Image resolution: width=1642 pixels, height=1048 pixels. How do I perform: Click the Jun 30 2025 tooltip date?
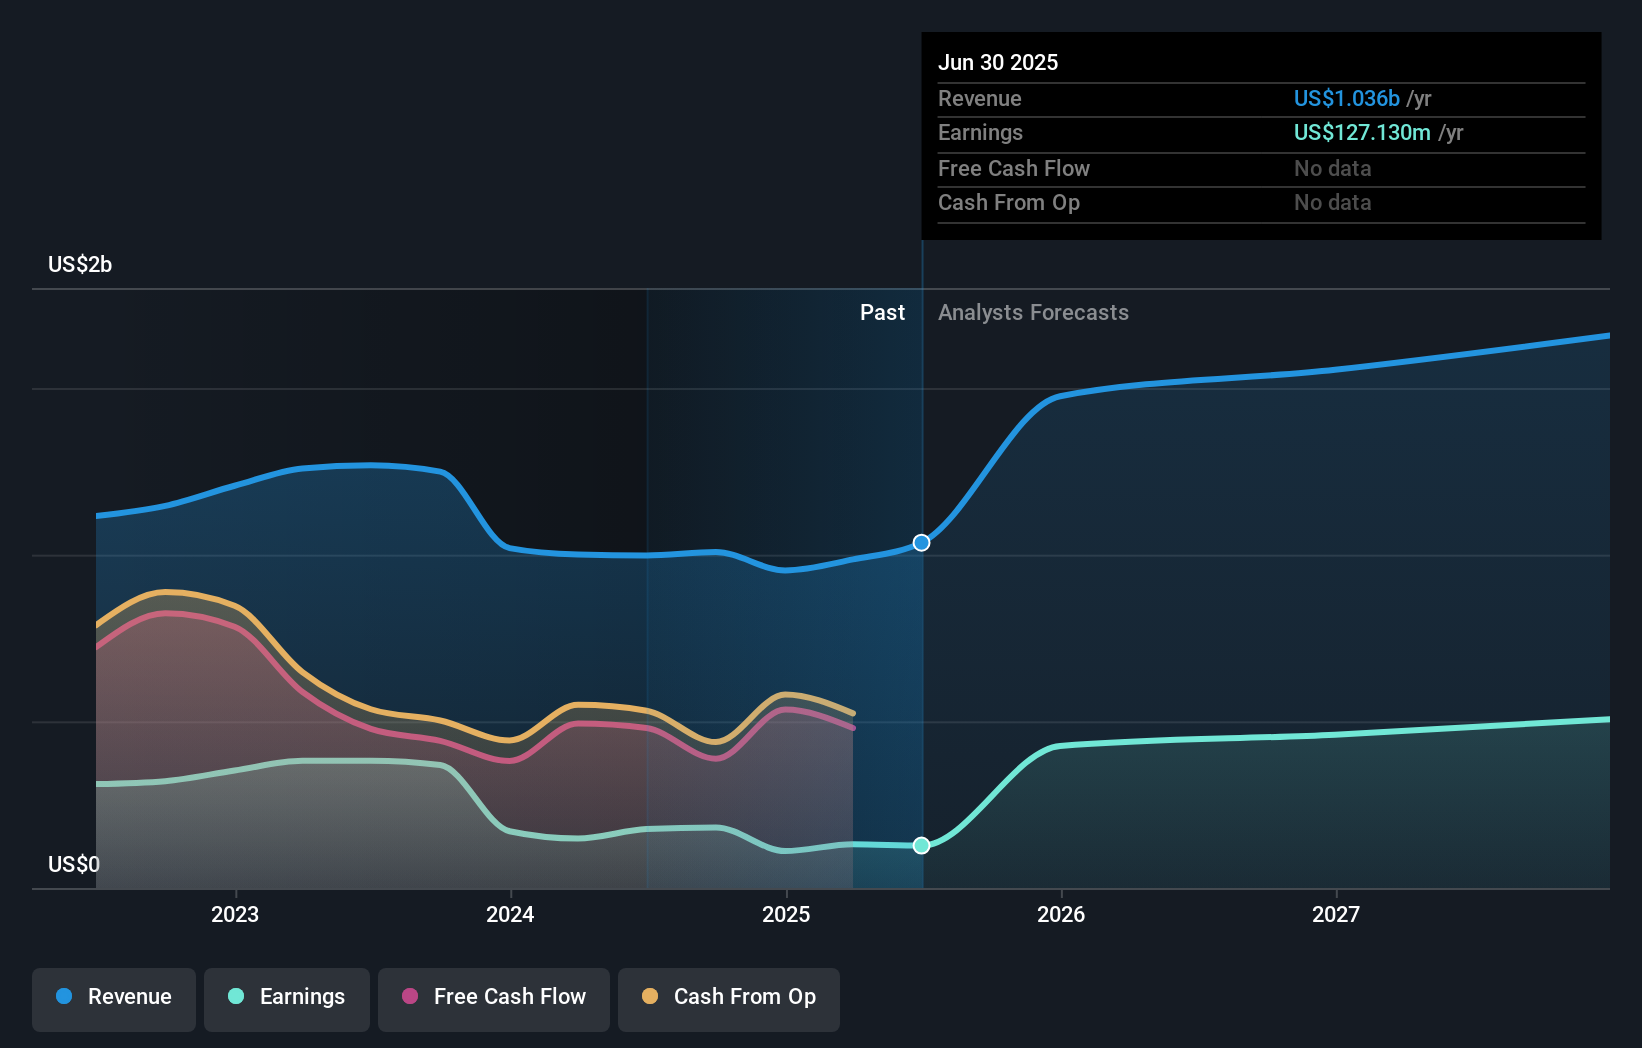pyautogui.click(x=998, y=62)
